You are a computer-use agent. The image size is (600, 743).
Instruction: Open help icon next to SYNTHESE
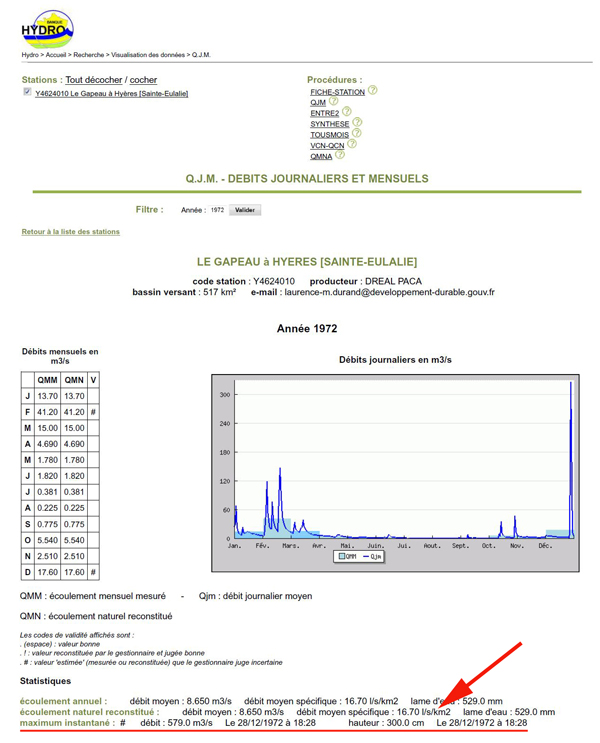pyautogui.click(x=357, y=122)
